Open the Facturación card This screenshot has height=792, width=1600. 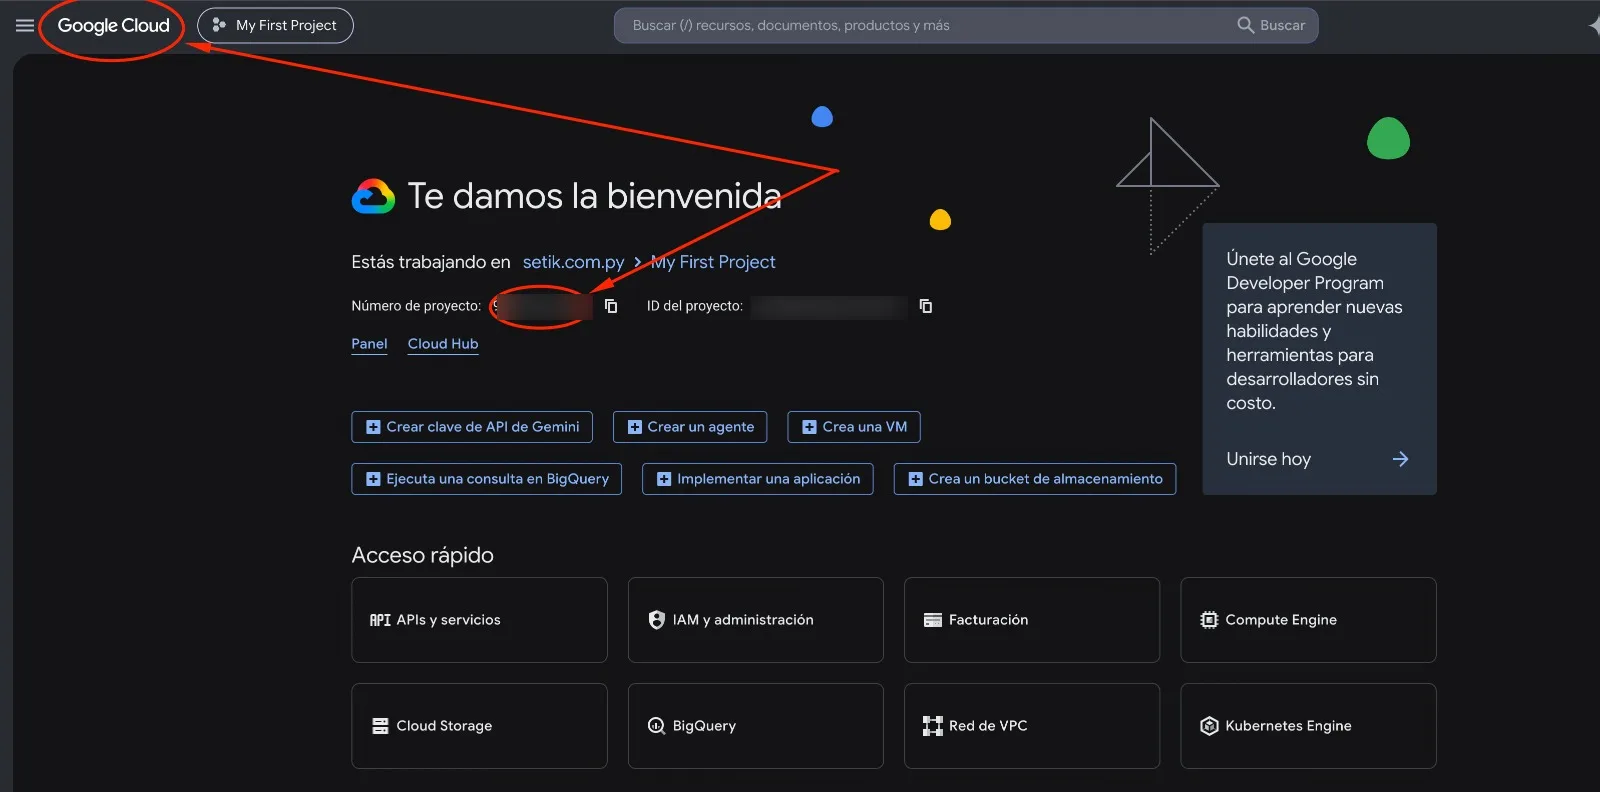point(1032,620)
